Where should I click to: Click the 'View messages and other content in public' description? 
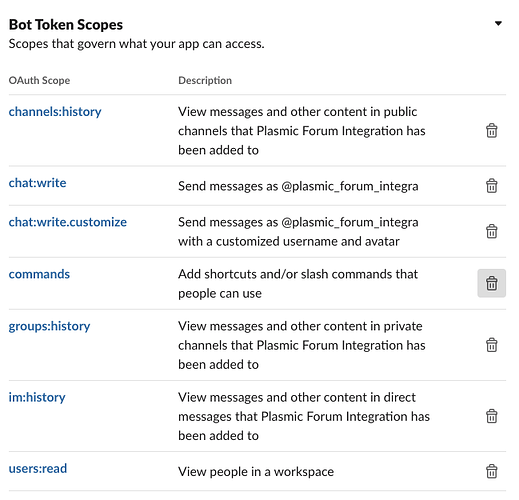pos(302,131)
